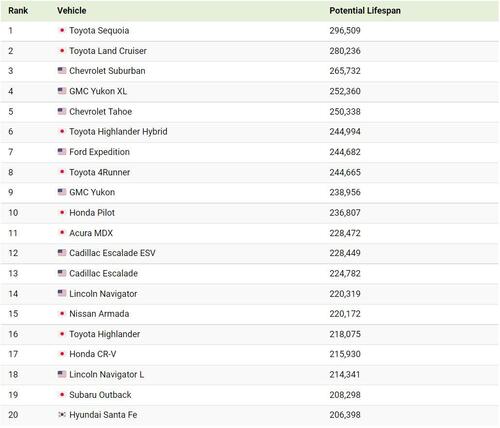Click the US flag beside Chevrolet Suburban
Viewport: 500px width, 428px height.
[62, 70]
